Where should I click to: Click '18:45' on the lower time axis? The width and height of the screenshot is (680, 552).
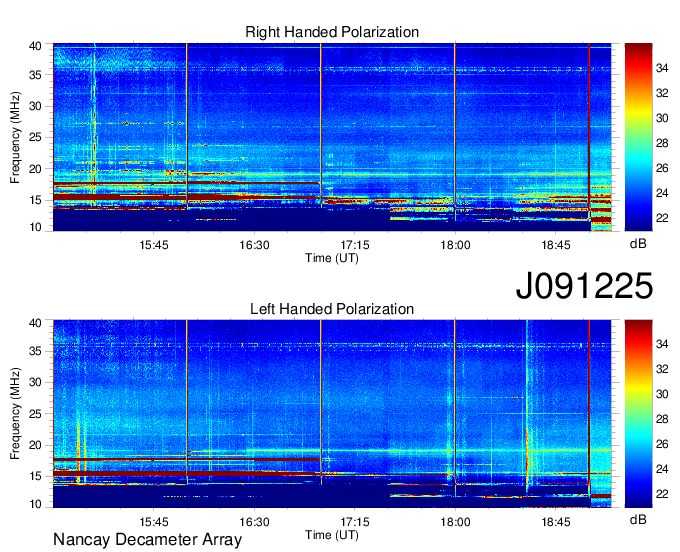tap(556, 522)
